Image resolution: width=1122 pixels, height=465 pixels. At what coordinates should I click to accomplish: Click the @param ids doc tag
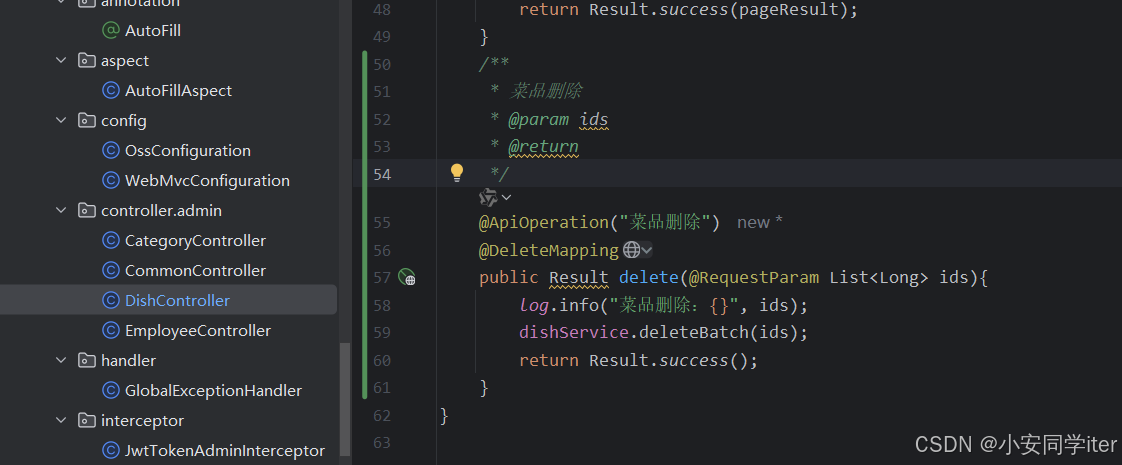558,119
